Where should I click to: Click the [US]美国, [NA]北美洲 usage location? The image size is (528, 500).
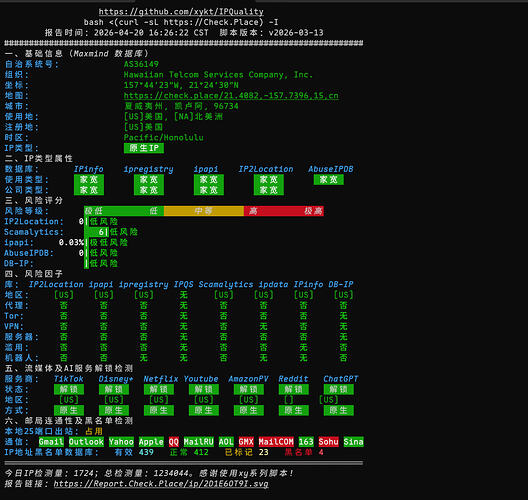pos(173,116)
